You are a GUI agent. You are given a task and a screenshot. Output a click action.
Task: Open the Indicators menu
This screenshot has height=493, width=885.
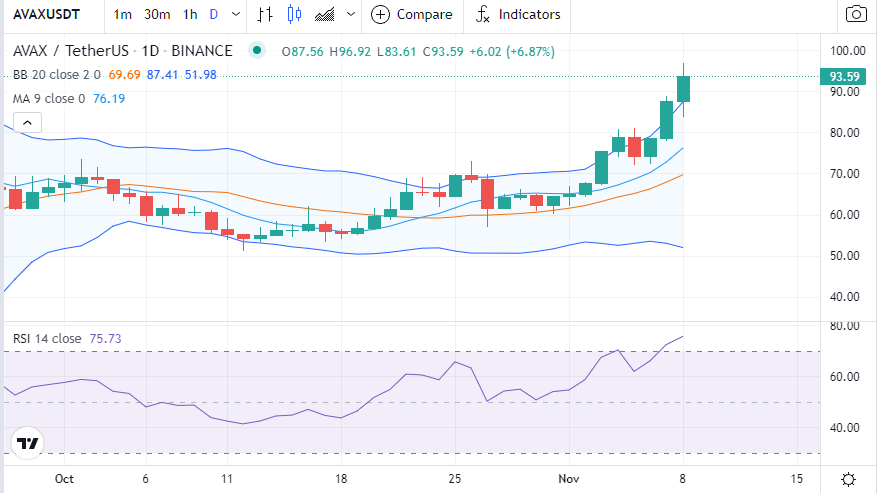(518, 14)
